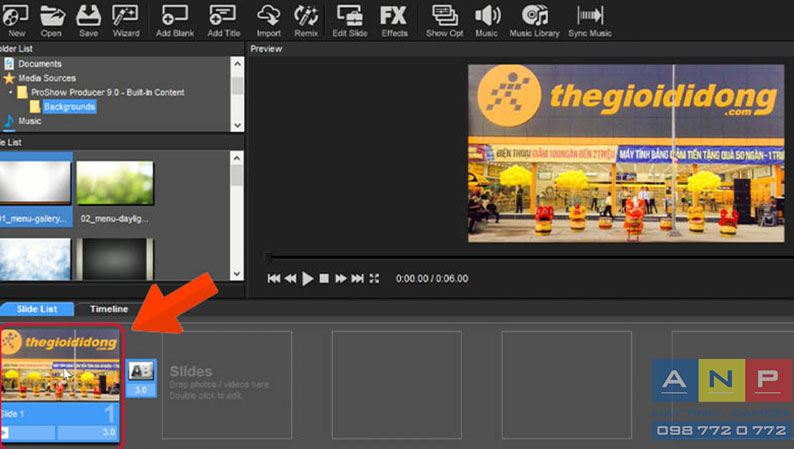Select Slide 1 thumbnail in slide list
This screenshot has height=449, width=794.
click(x=60, y=365)
